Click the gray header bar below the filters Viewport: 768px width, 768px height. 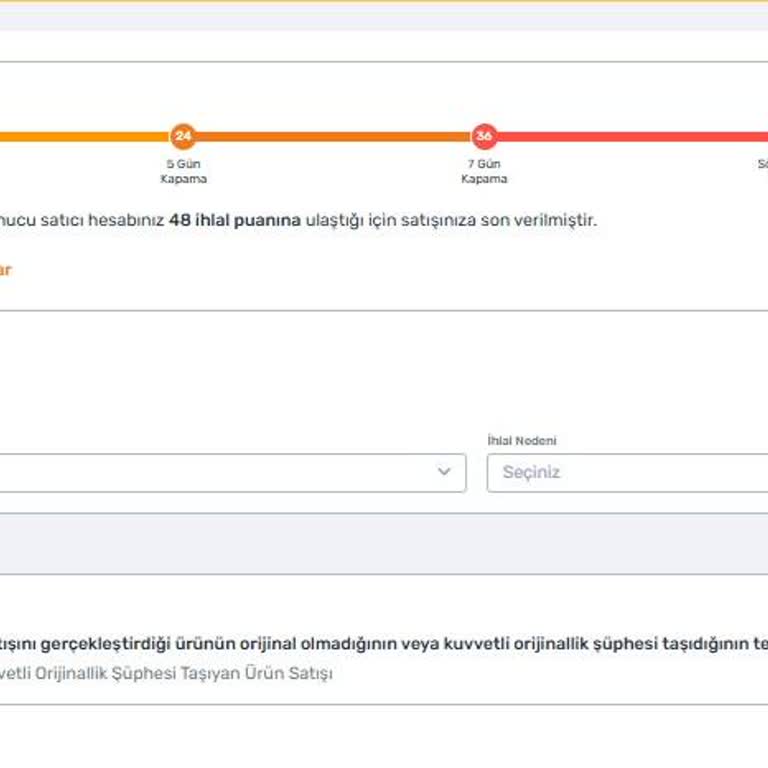[x=384, y=544]
